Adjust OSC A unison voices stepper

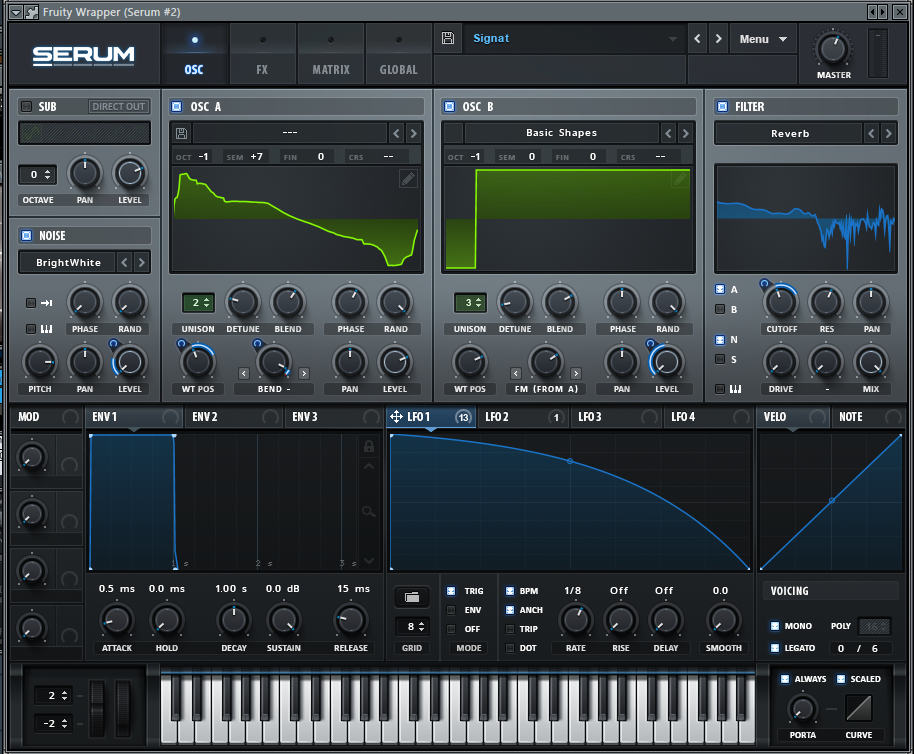click(x=198, y=302)
